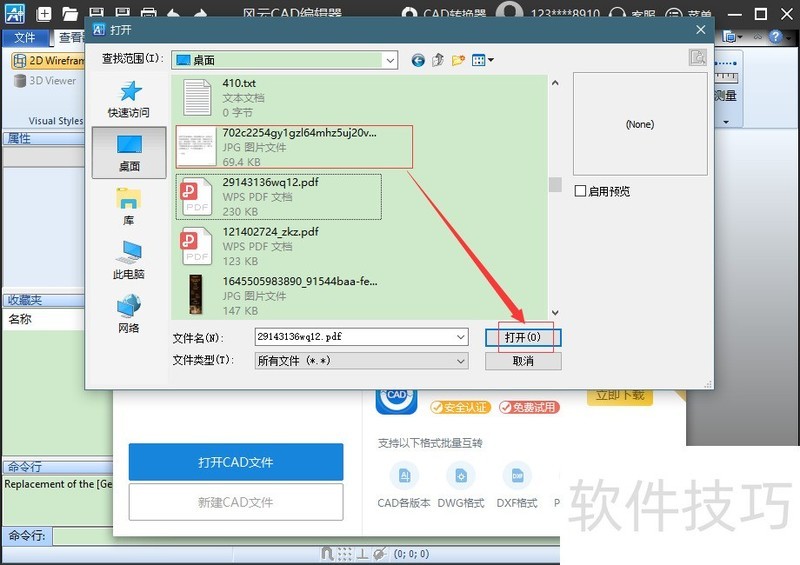Open the 文件 menu tab
The height and width of the screenshot is (565, 800).
tap(24, 37)
